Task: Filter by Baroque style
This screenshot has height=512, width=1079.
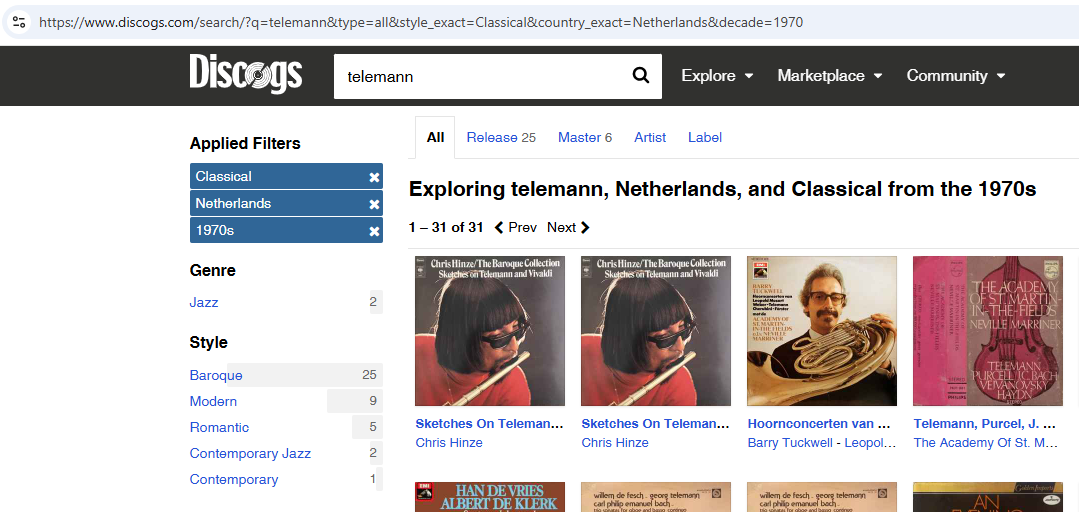Action: coord(216,375)
